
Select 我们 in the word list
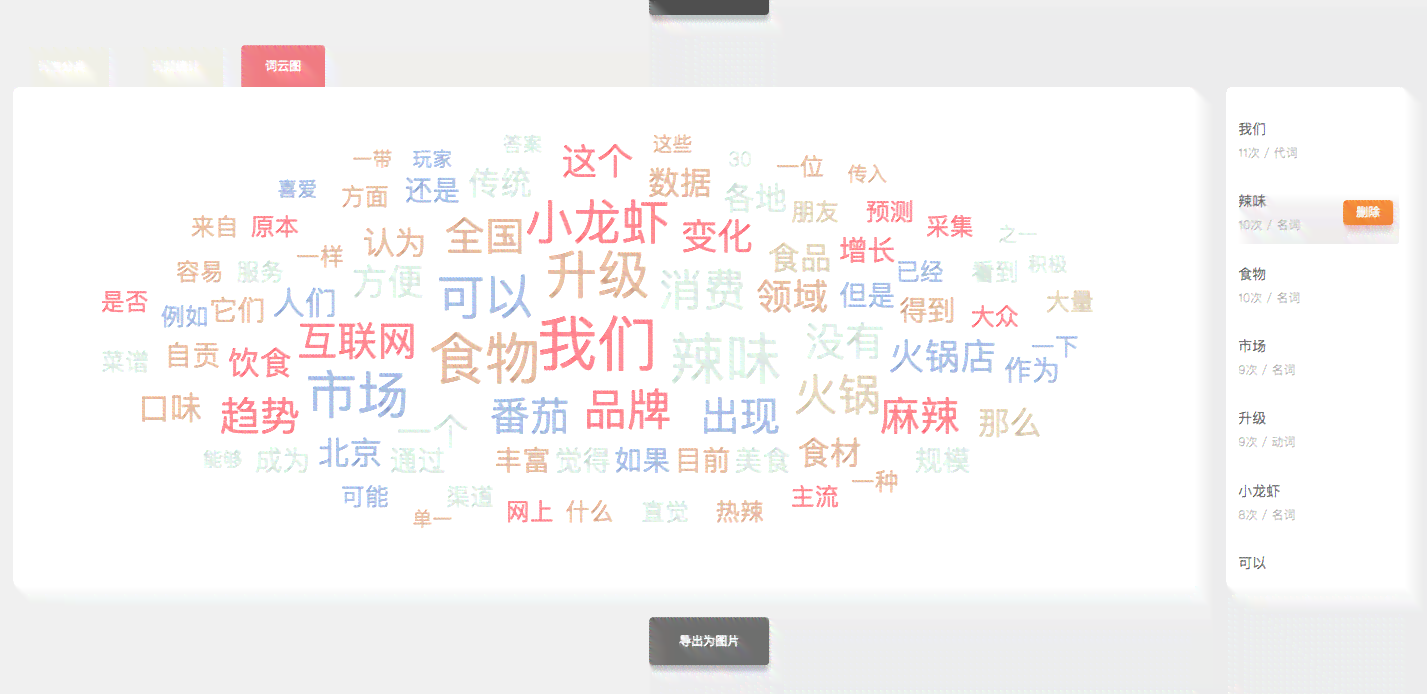[1252, 129]
